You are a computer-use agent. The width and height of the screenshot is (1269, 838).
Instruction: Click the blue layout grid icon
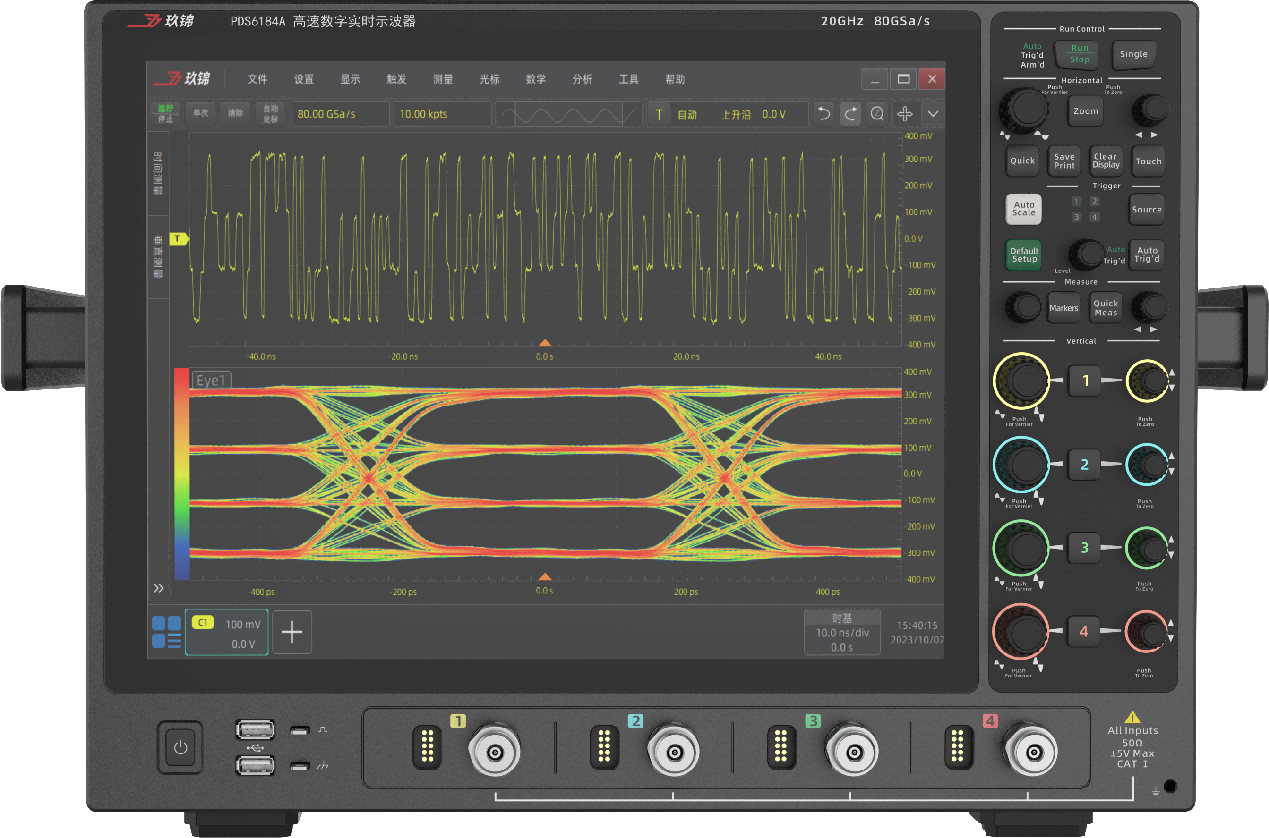166,632
